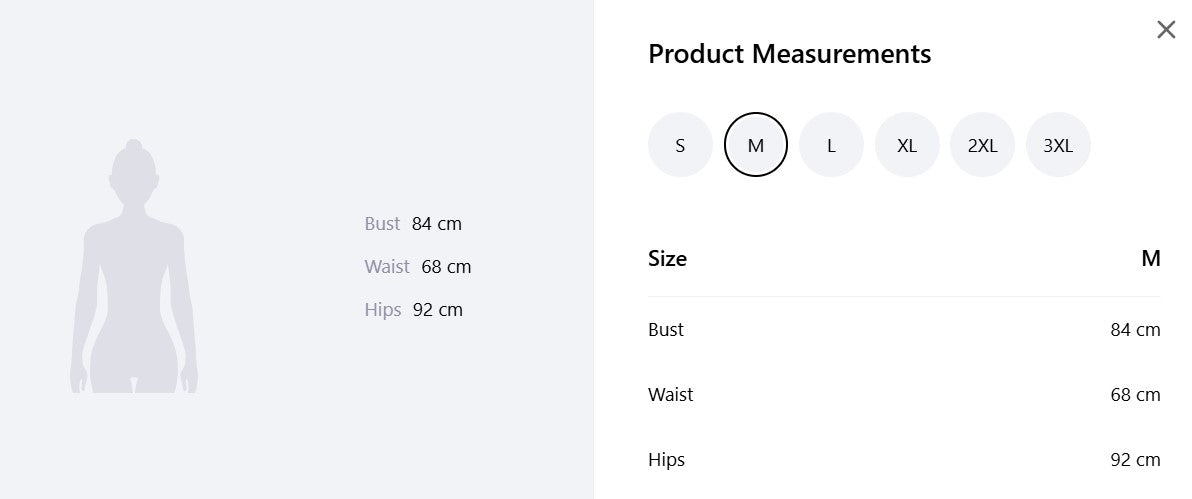Click the Bust row in measurements table
This screenshot has width=1192, height=499.
904,329
